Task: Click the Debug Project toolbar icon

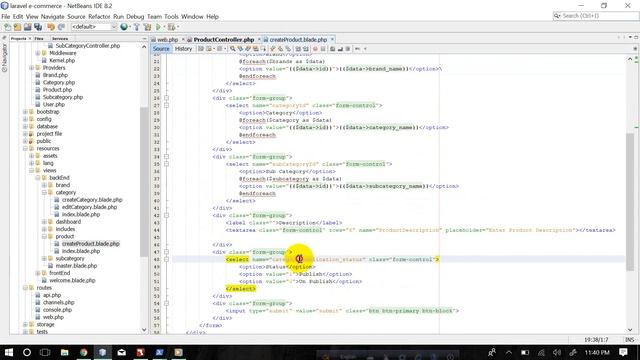Action: point(171,27)
